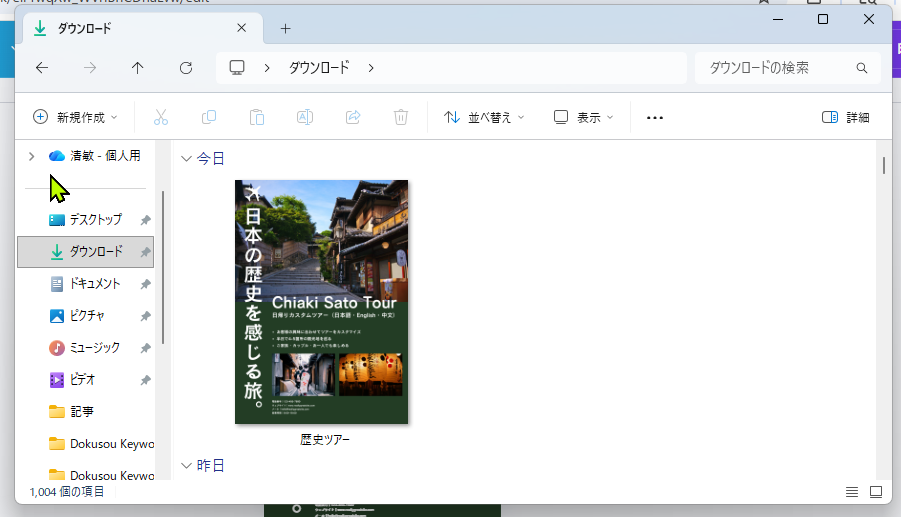Maximize the Explorer window
Screen dimensions: 901x517
click(823, 20)
